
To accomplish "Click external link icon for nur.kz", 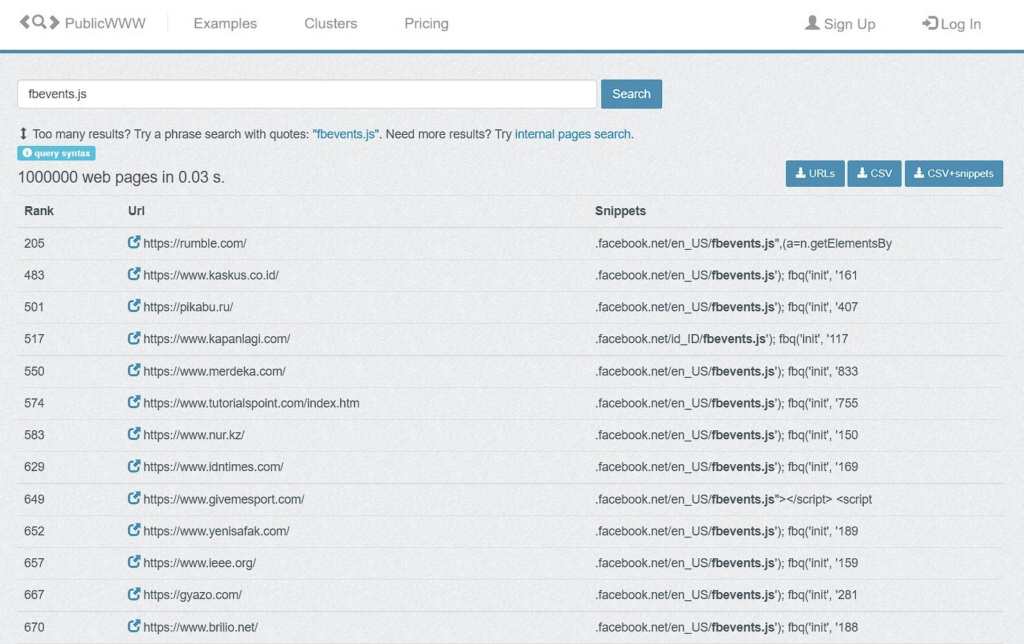I will click(x=134, y=435).
